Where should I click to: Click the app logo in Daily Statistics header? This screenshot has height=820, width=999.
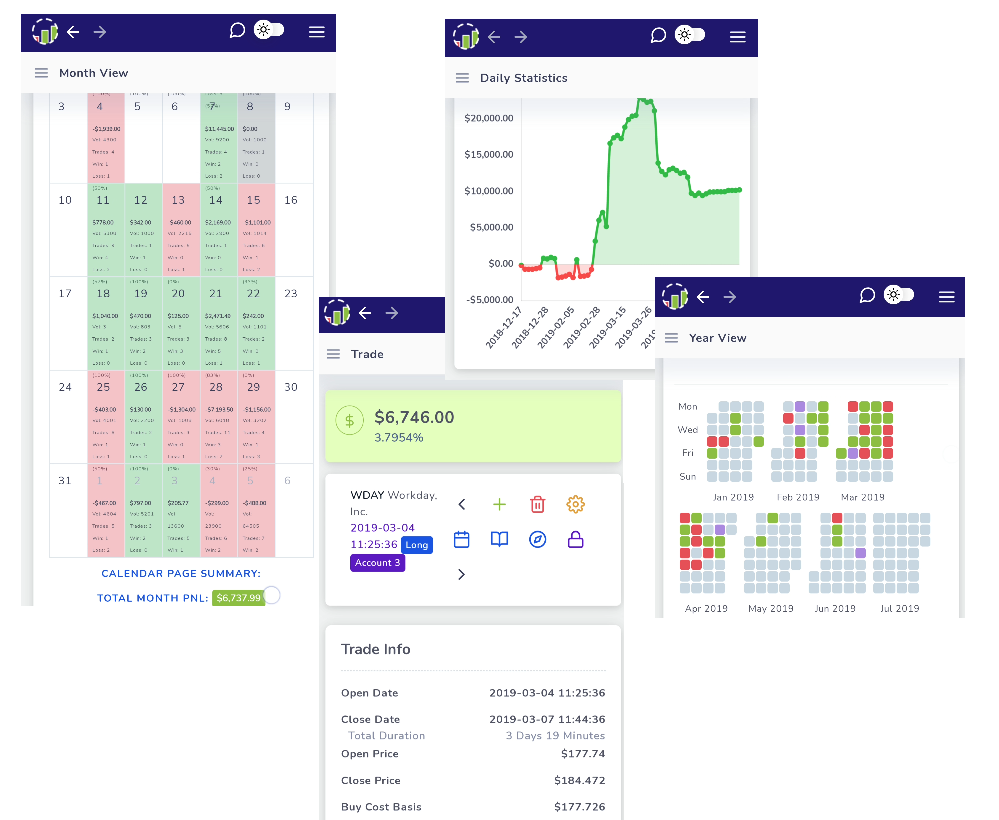click(x=466, y=36)
